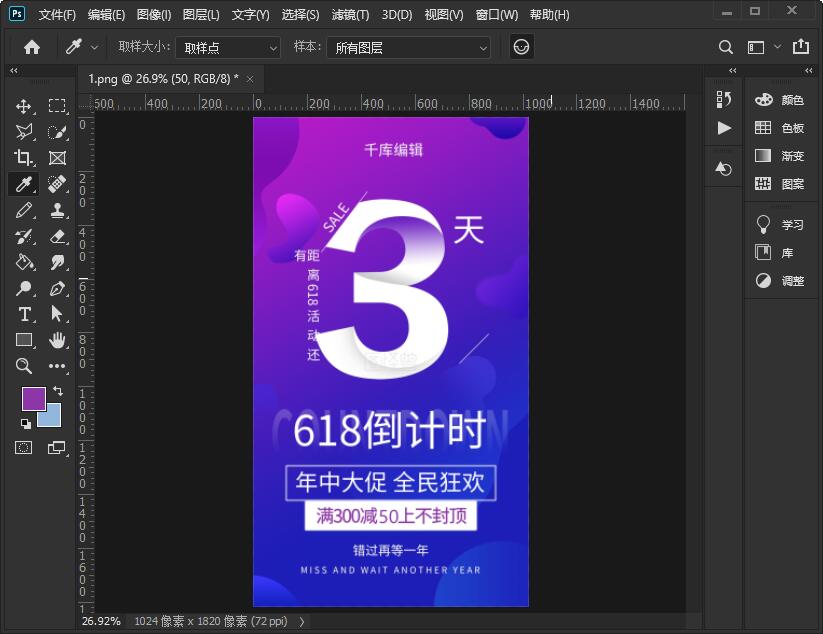823x634 pixels.
Task: Collapse the left toolbox double arrows
Action: [x=14, y=70]
